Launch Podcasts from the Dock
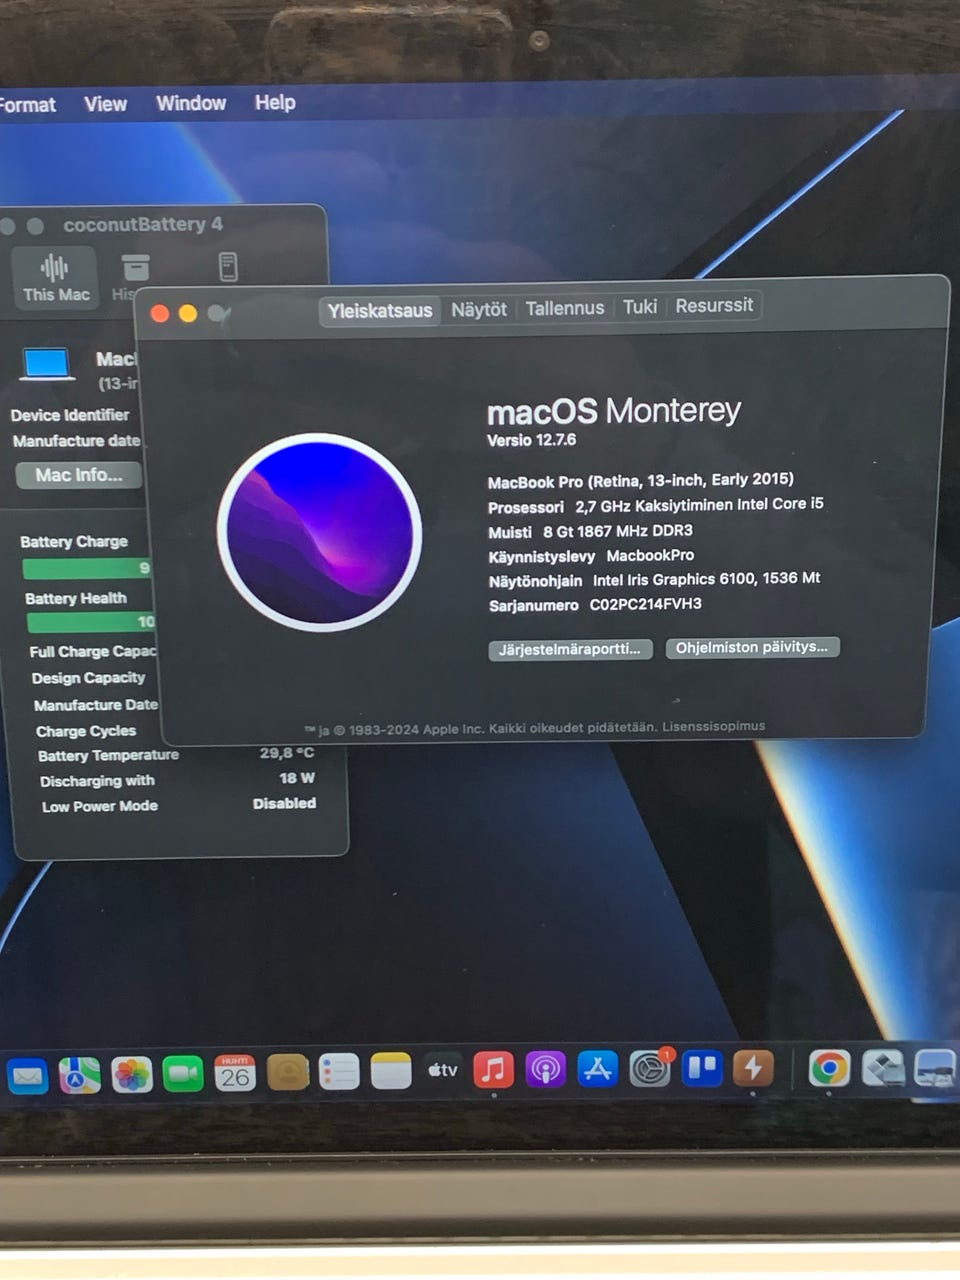Image resolution: width=960 pixels, height=1280 pixels. click(545, 1070)
